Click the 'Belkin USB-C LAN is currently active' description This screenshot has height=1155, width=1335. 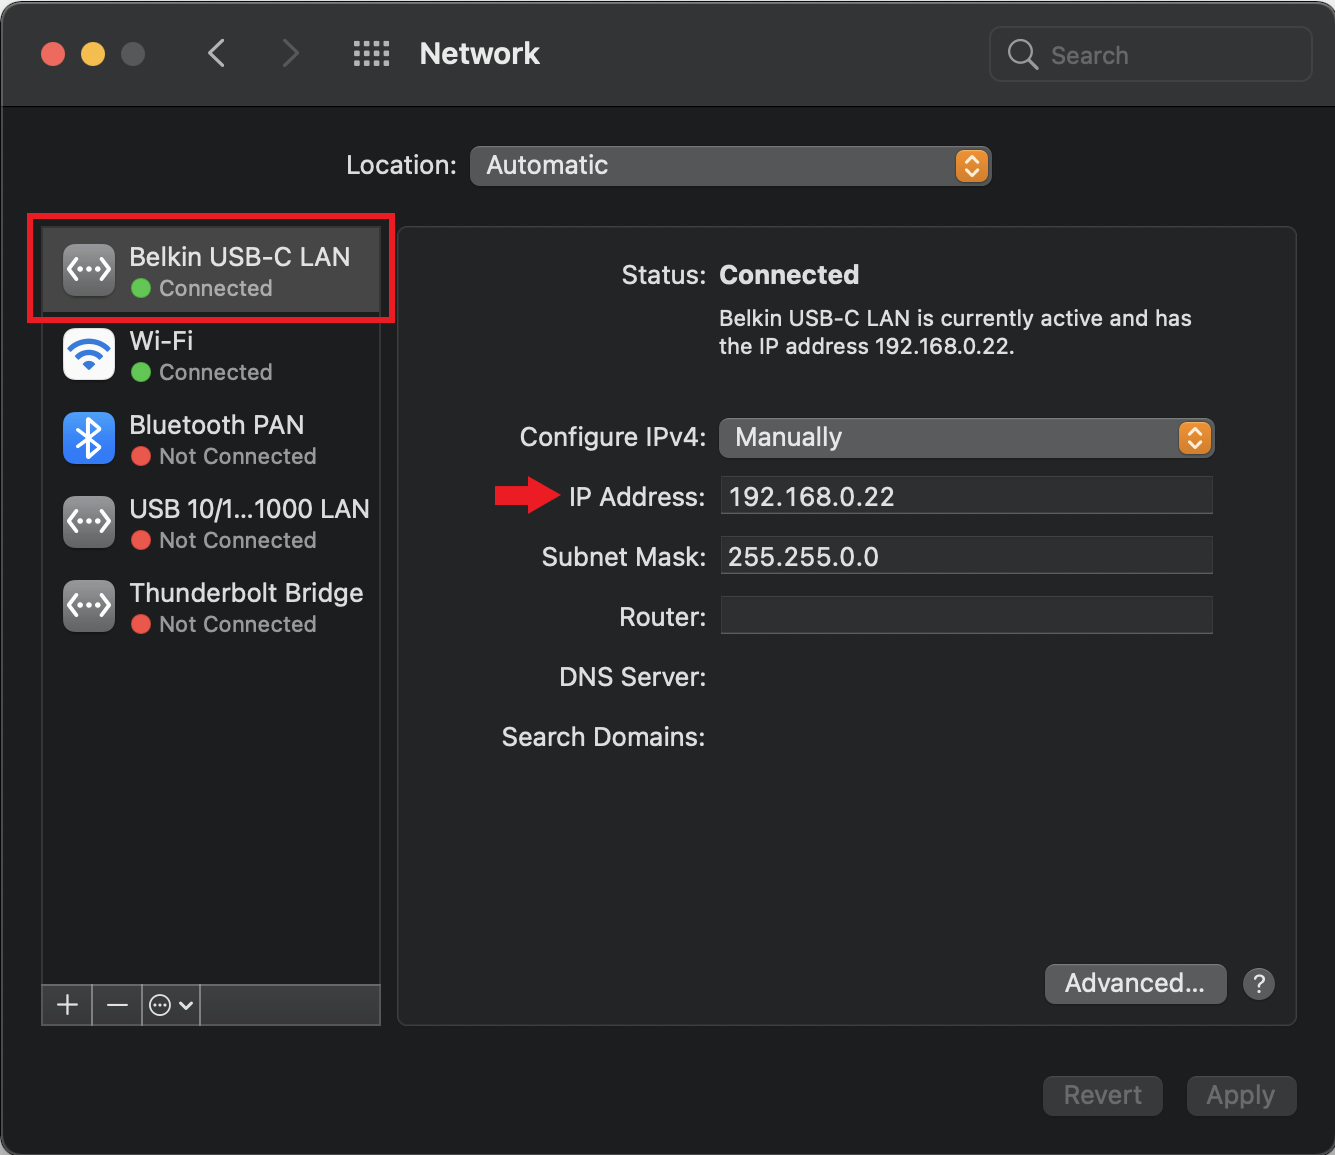coord(955,332)
